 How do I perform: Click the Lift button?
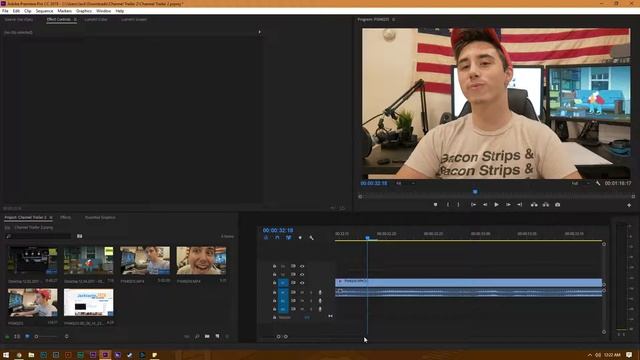(x=534, y=204)
